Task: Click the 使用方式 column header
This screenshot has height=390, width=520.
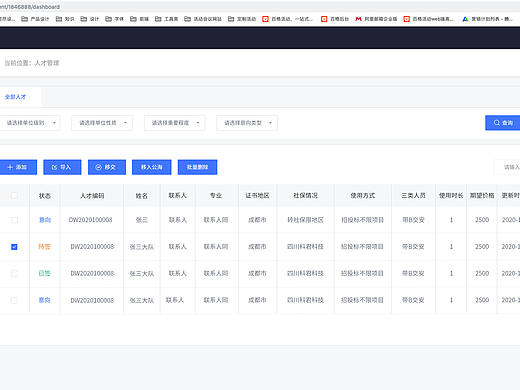Action: [x=363, y=196]
